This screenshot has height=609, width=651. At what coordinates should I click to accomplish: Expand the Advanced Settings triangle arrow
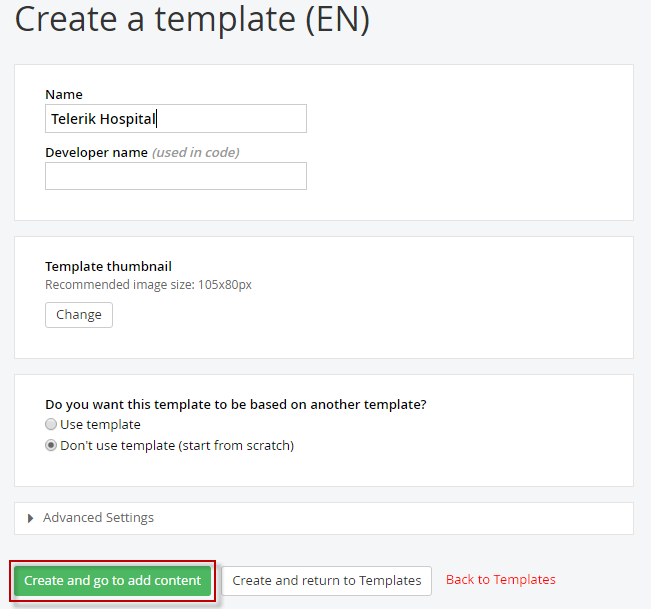click(x=31, y=518)
